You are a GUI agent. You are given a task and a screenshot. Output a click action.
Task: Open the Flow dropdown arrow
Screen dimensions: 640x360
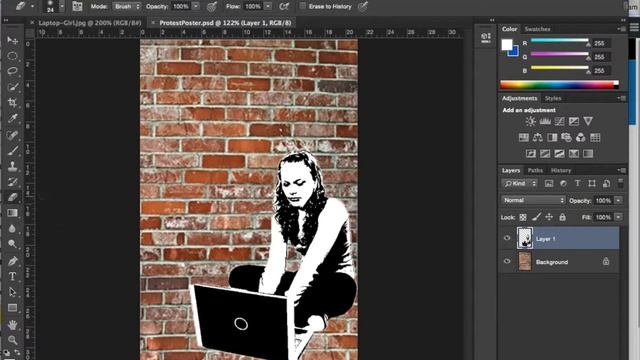coord(268,7)
